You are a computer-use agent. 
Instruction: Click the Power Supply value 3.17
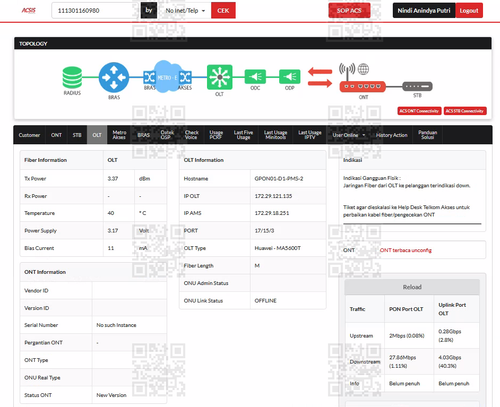pyautogui.click(x=113, y=230)
